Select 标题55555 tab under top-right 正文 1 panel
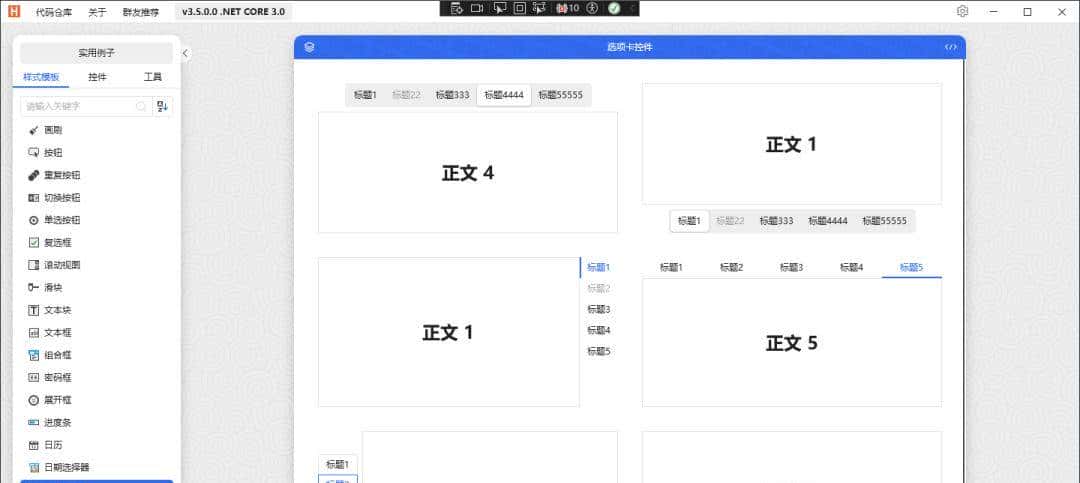1080x483 pixels. [x=884, y=221]
